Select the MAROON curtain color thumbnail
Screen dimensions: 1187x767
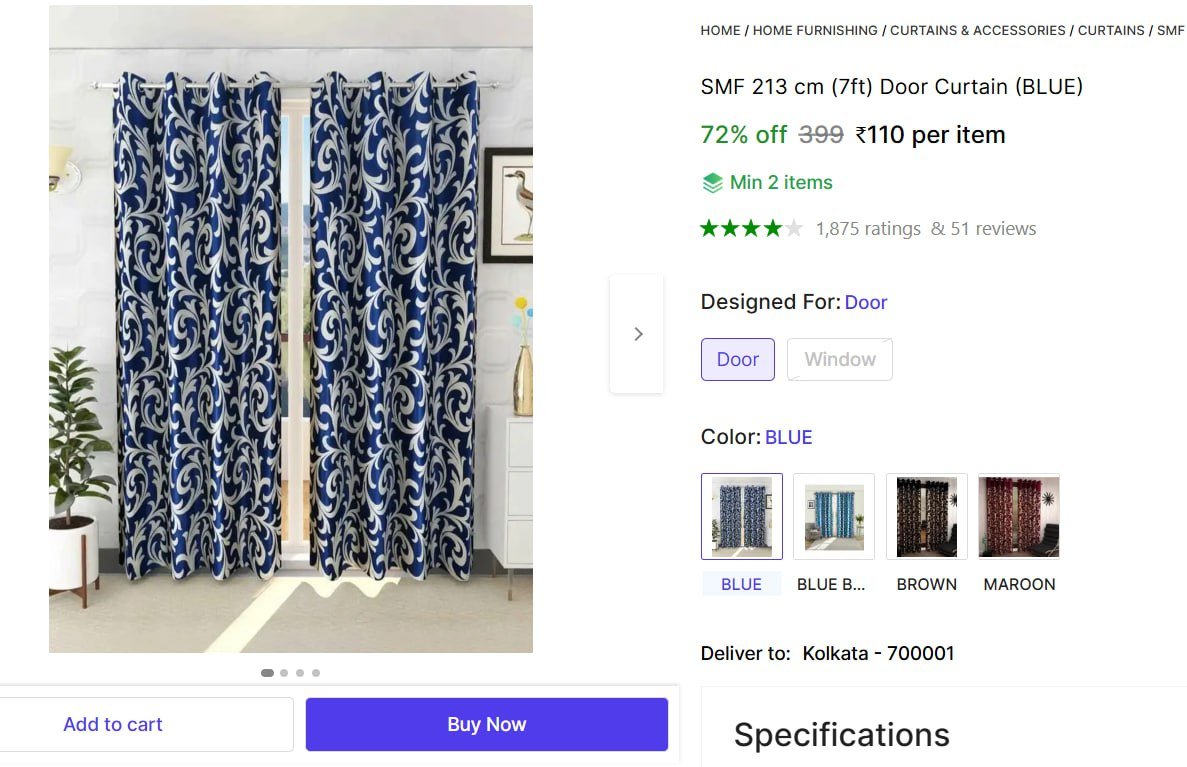(x=1018, y=516)
